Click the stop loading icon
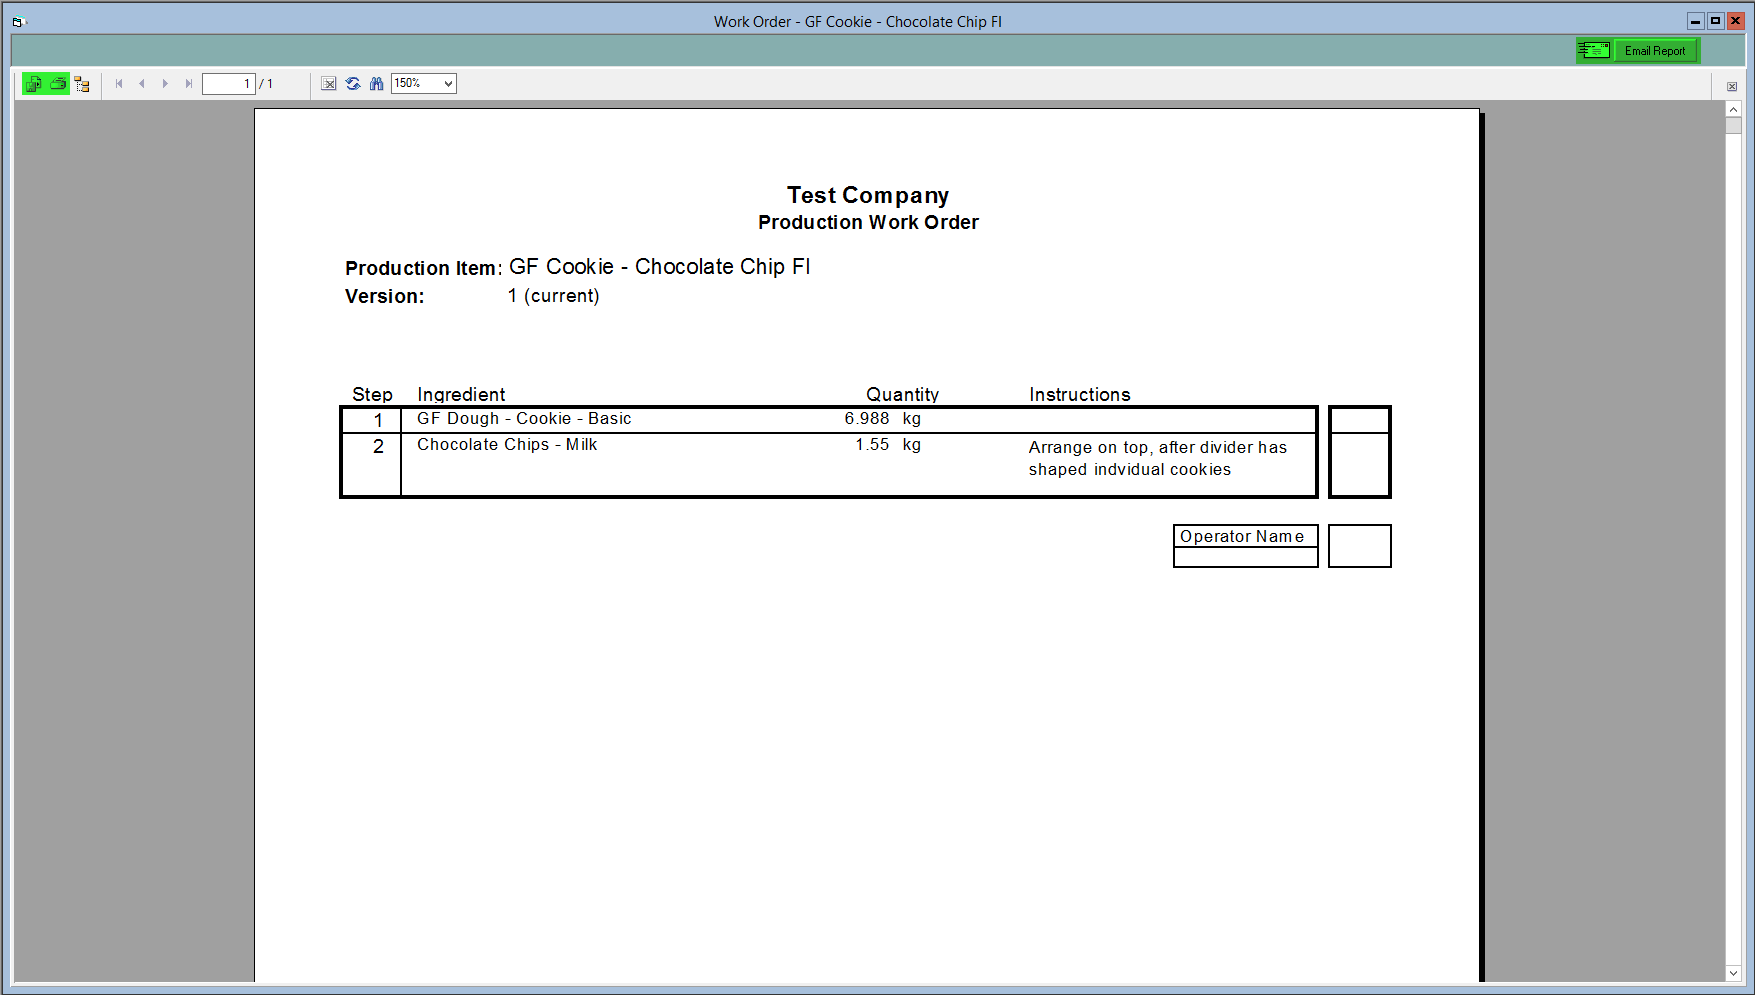 329,84
